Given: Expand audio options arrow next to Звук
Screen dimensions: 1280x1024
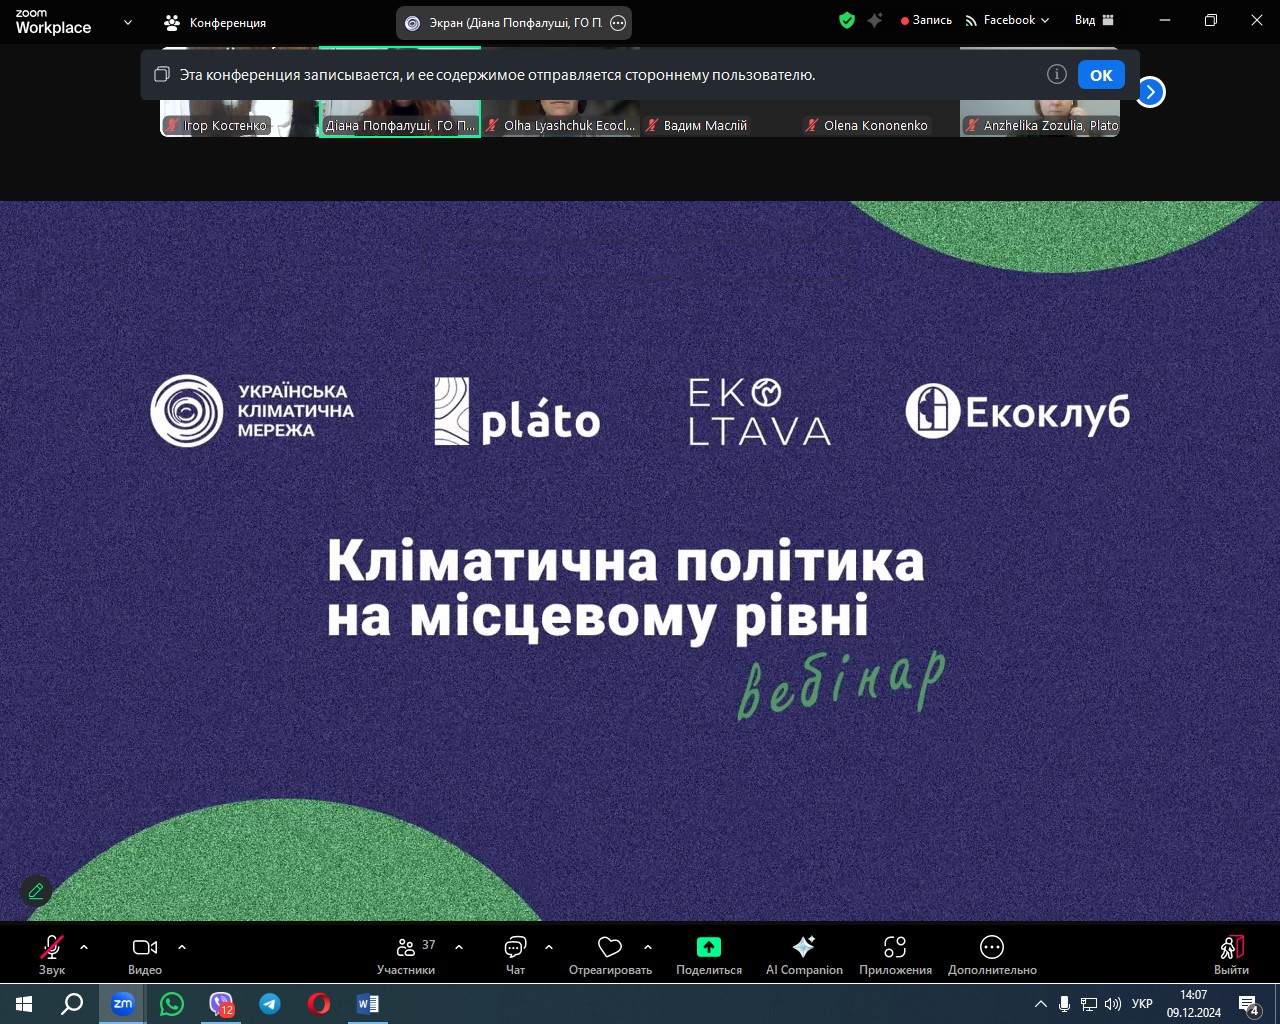Looking at the screenshot, I should point(84,946).
